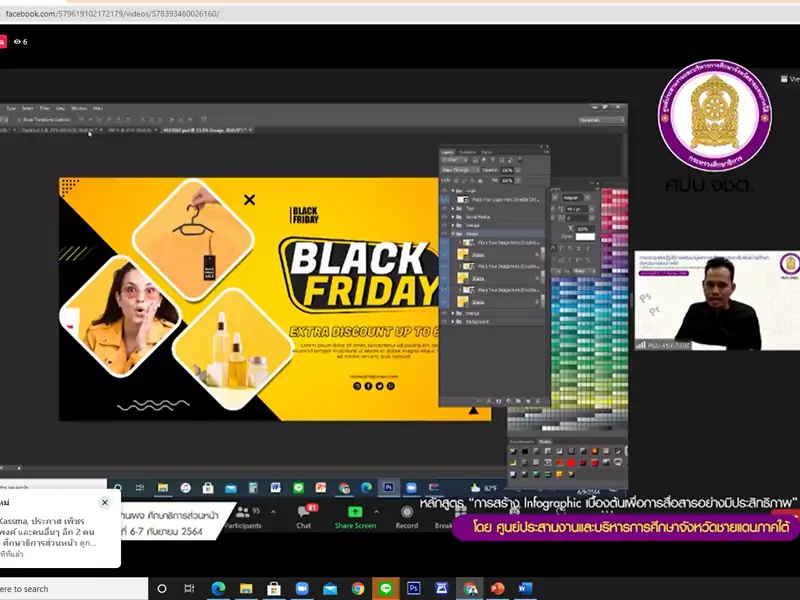Open Microsoft Edge in bottom Windows taskbar
Screen dimensions: 800x600
pos(218,588)
